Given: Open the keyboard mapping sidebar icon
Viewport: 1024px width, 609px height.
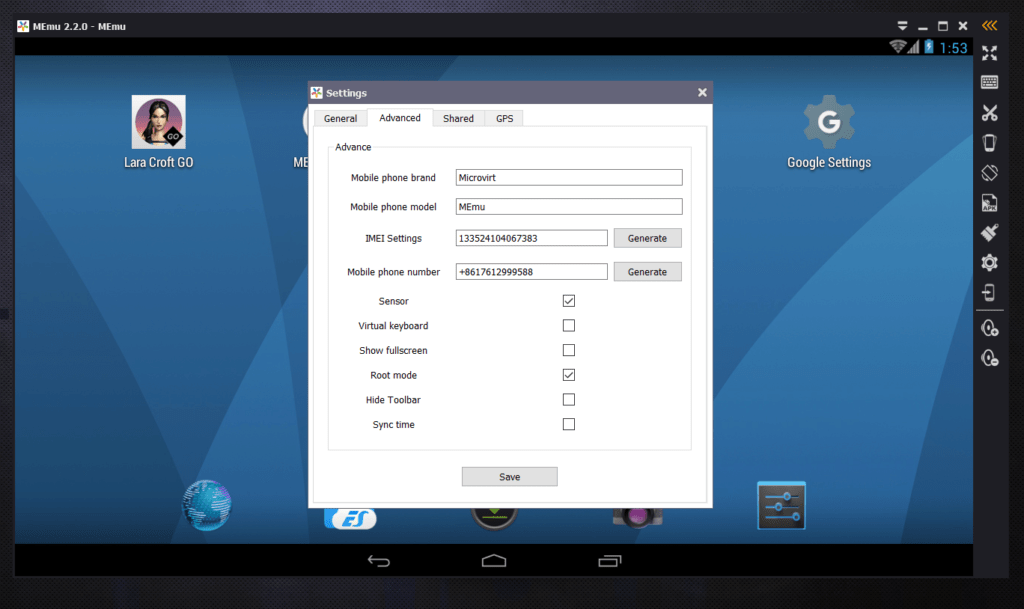Looking at the screenshot, I should click(x=989, y=82).
